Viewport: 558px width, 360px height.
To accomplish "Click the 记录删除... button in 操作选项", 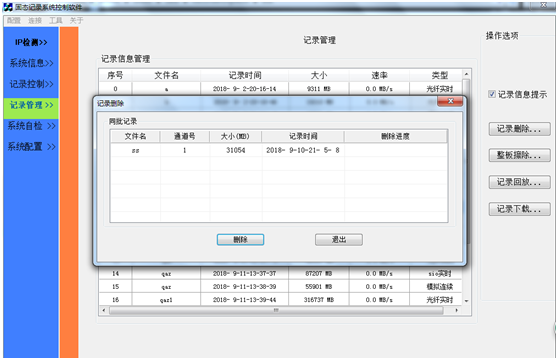I will [x=519, y=129].
